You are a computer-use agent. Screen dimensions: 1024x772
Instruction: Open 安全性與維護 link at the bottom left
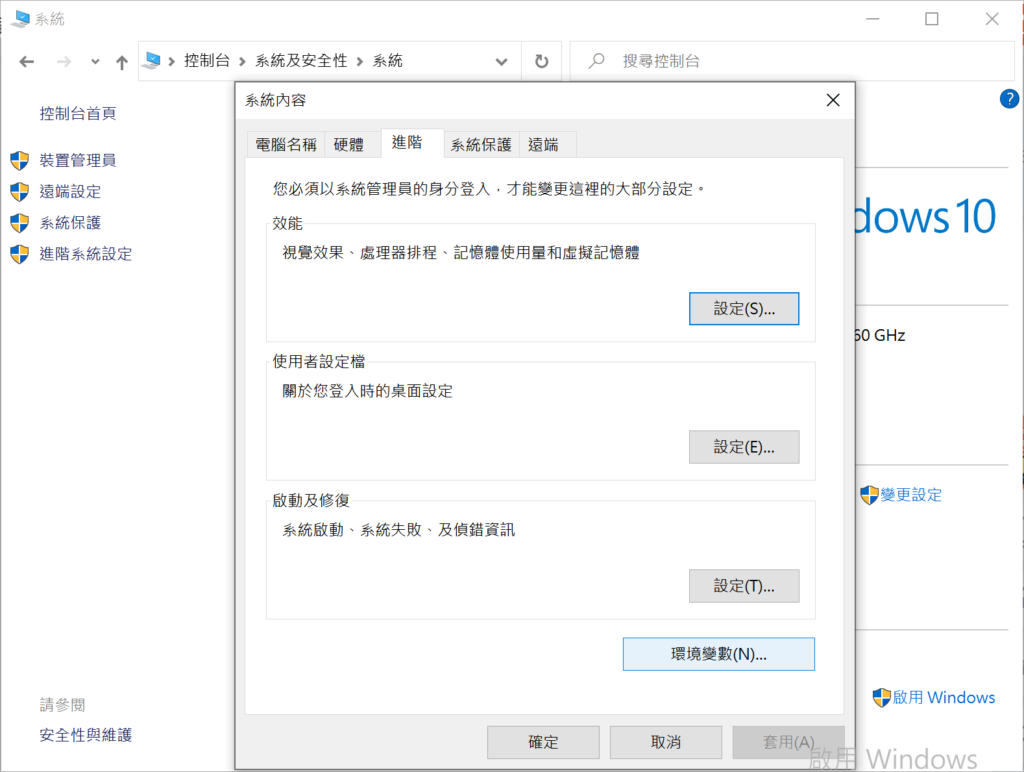(86, 735)
